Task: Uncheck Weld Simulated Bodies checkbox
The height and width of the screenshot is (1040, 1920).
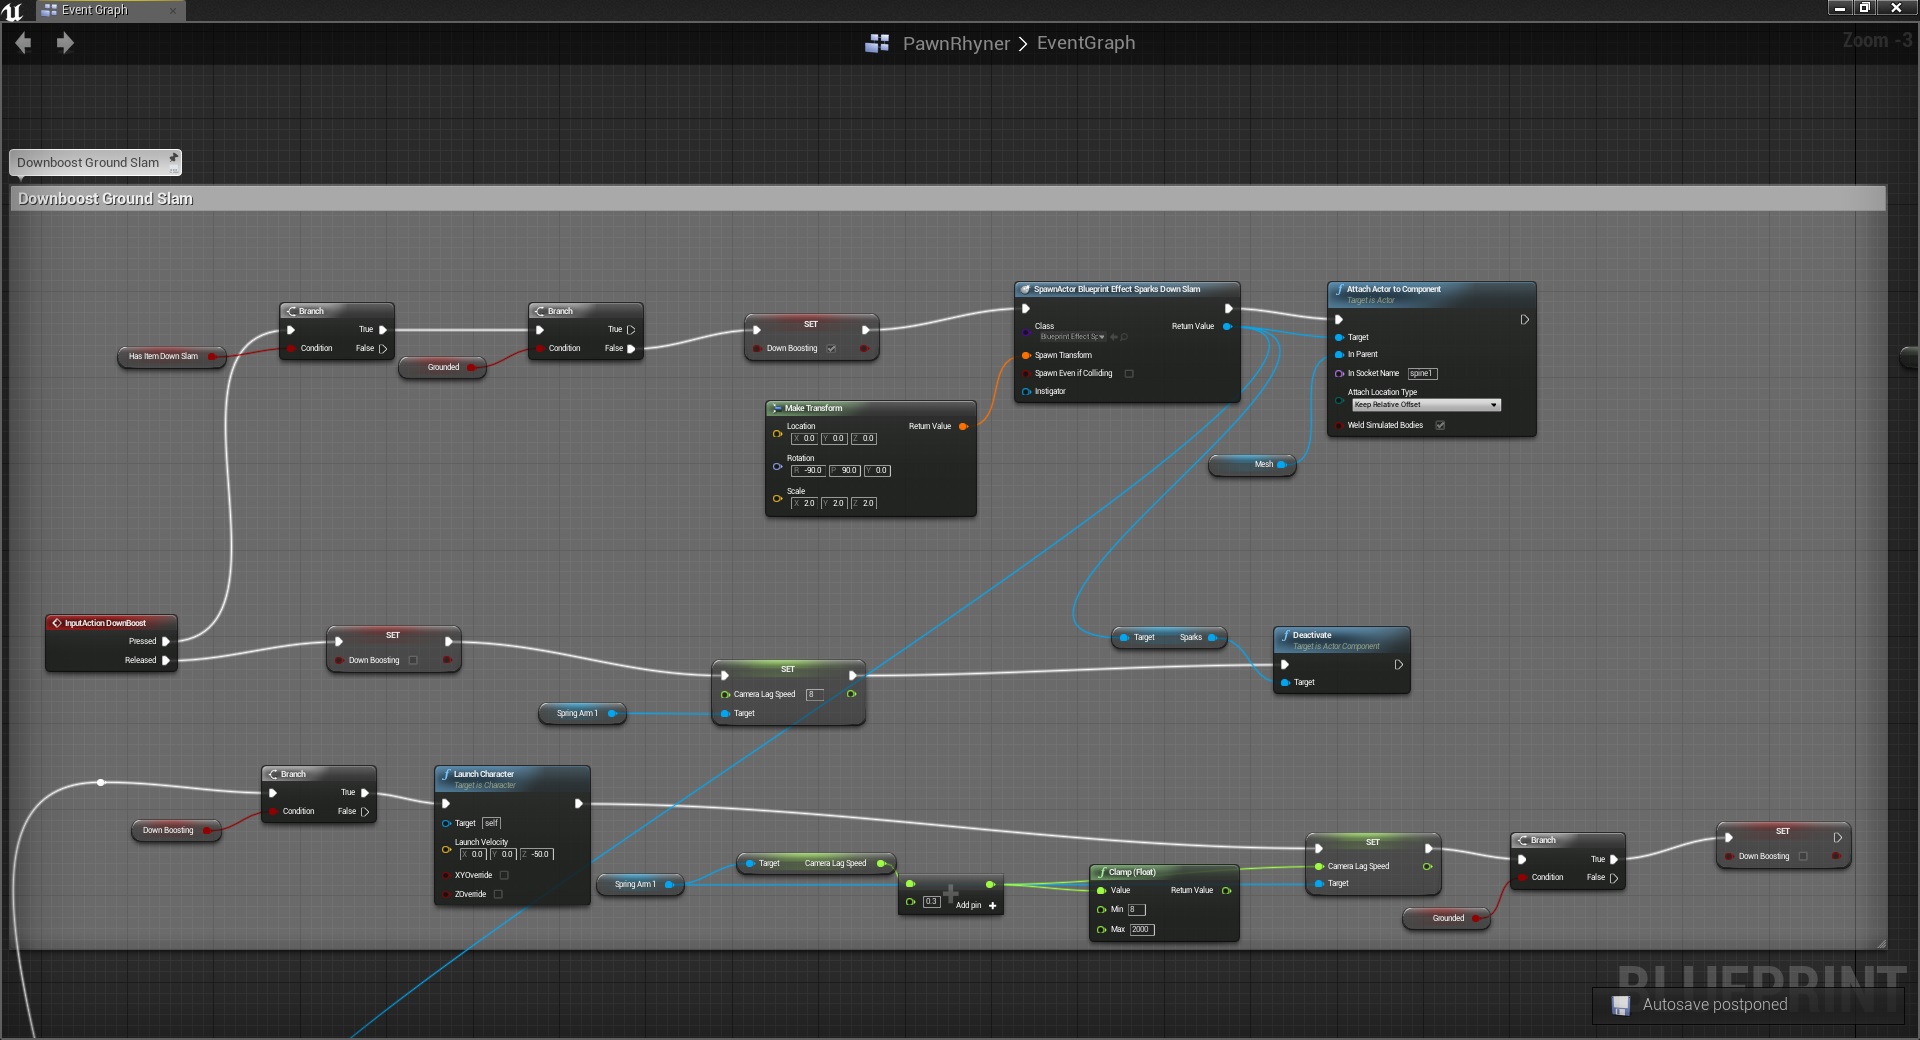Action: (1440, 426)
